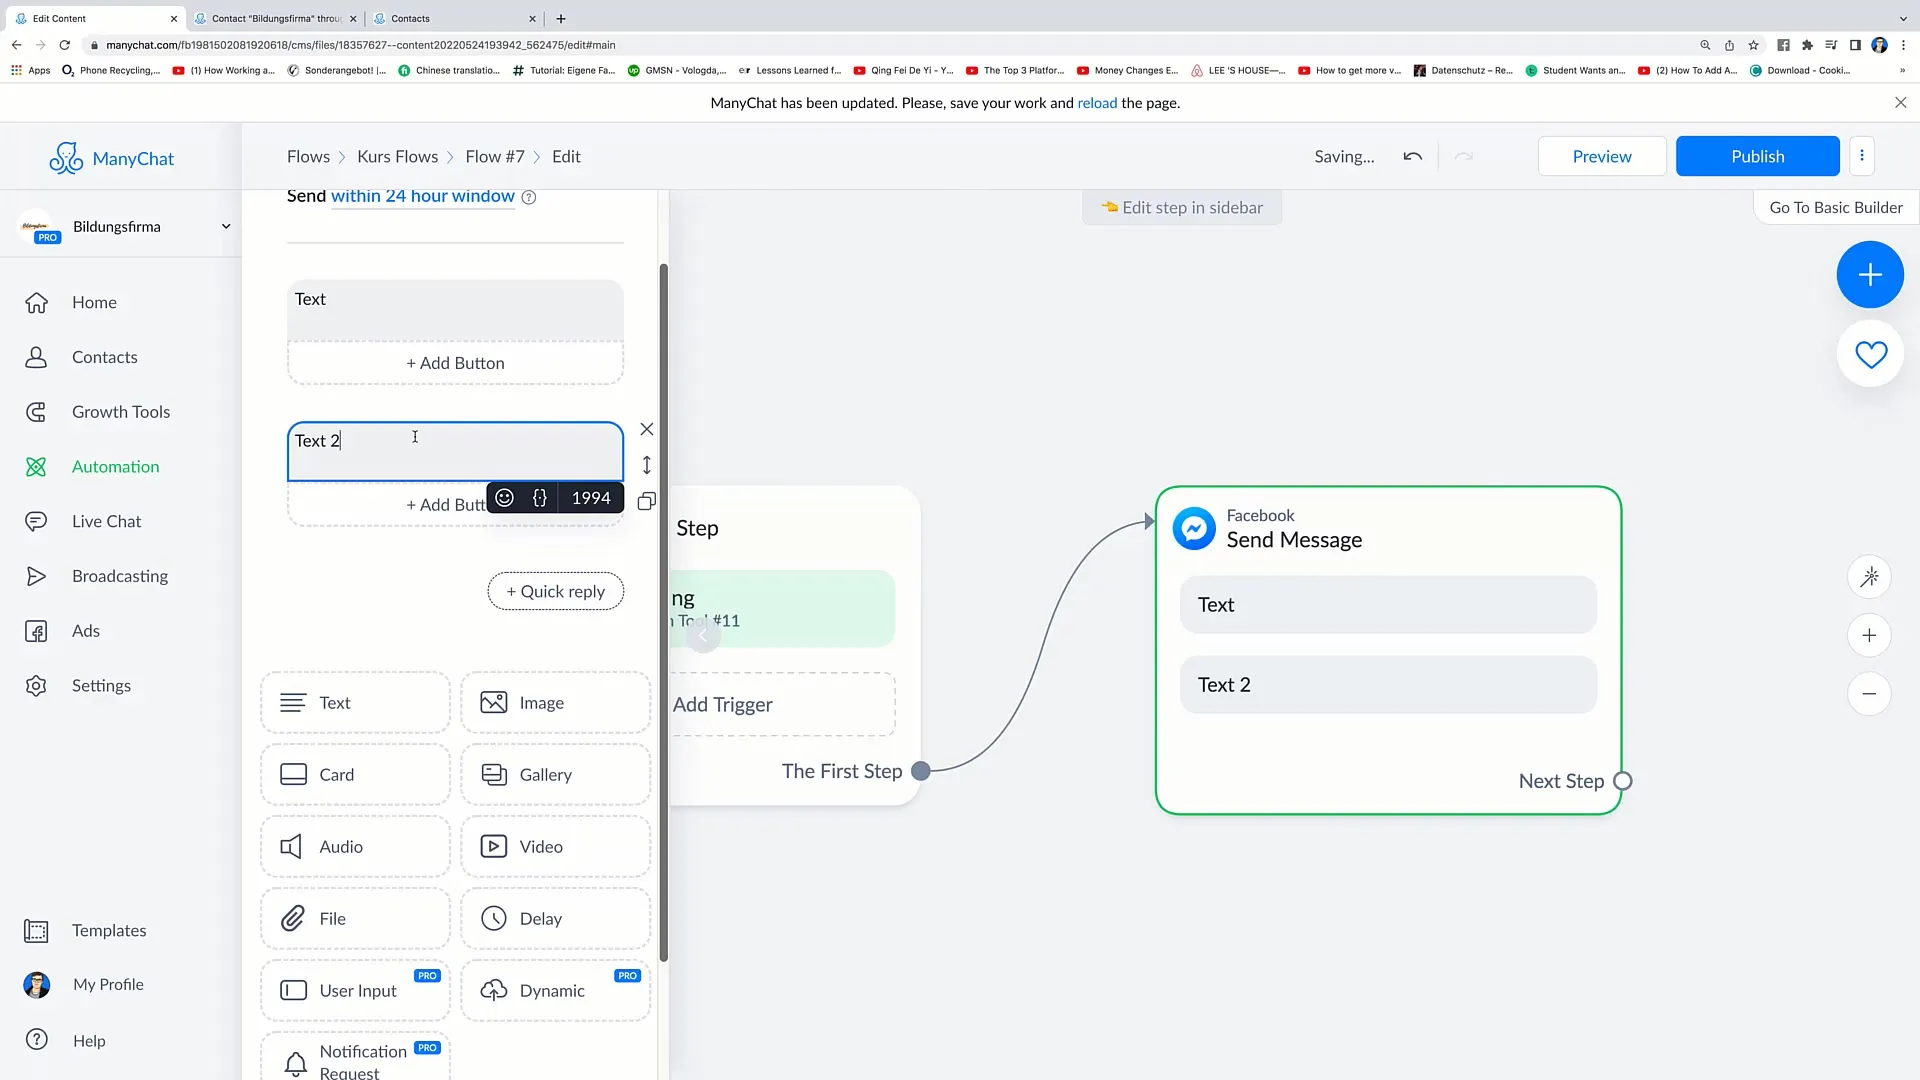Add a Dynamic content block

tap(556, 991)
